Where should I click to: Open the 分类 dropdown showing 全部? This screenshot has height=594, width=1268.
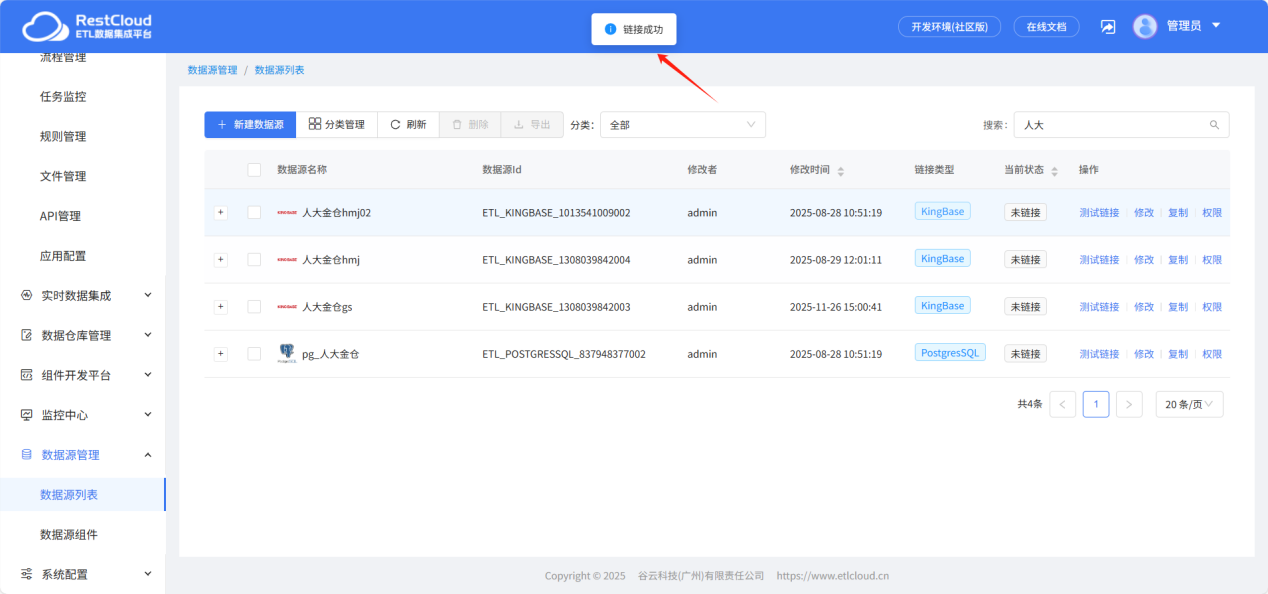pyautogui.click(x=682, y=125)
